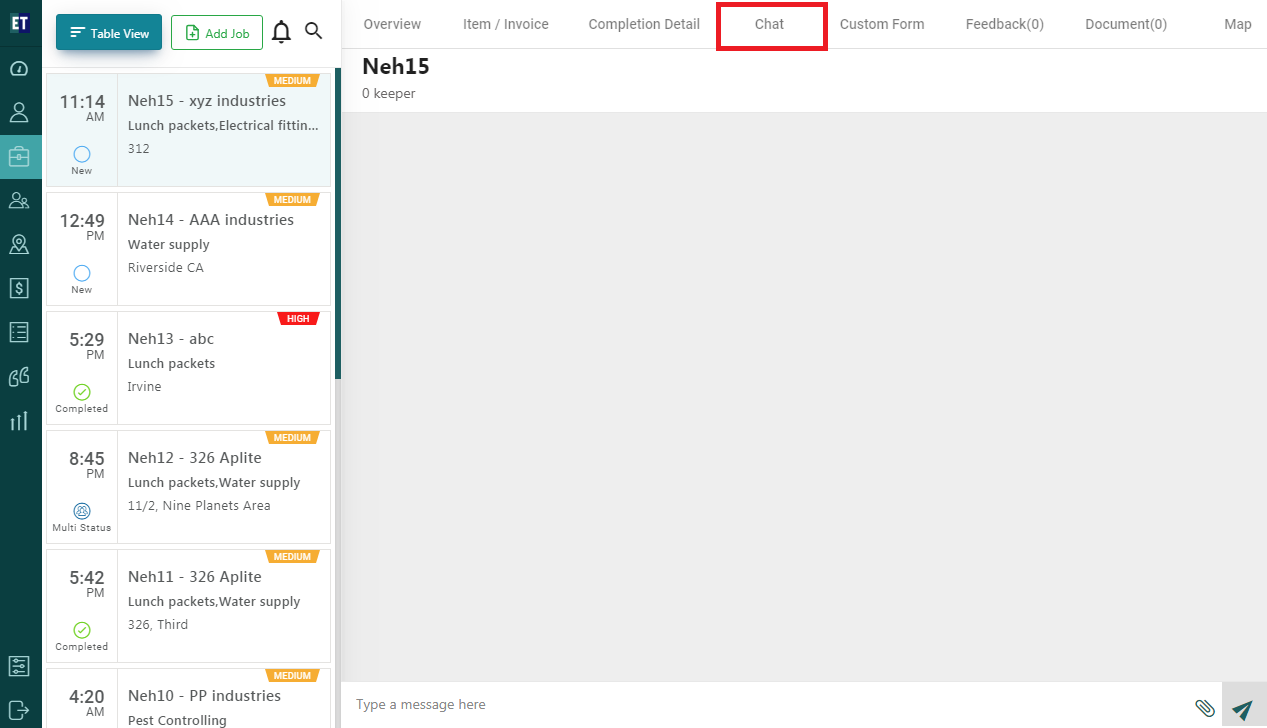Click the 8:45 PM time on Neh12
The height and width of the screenshot is (728, 1267).
[x=87, y=464]
